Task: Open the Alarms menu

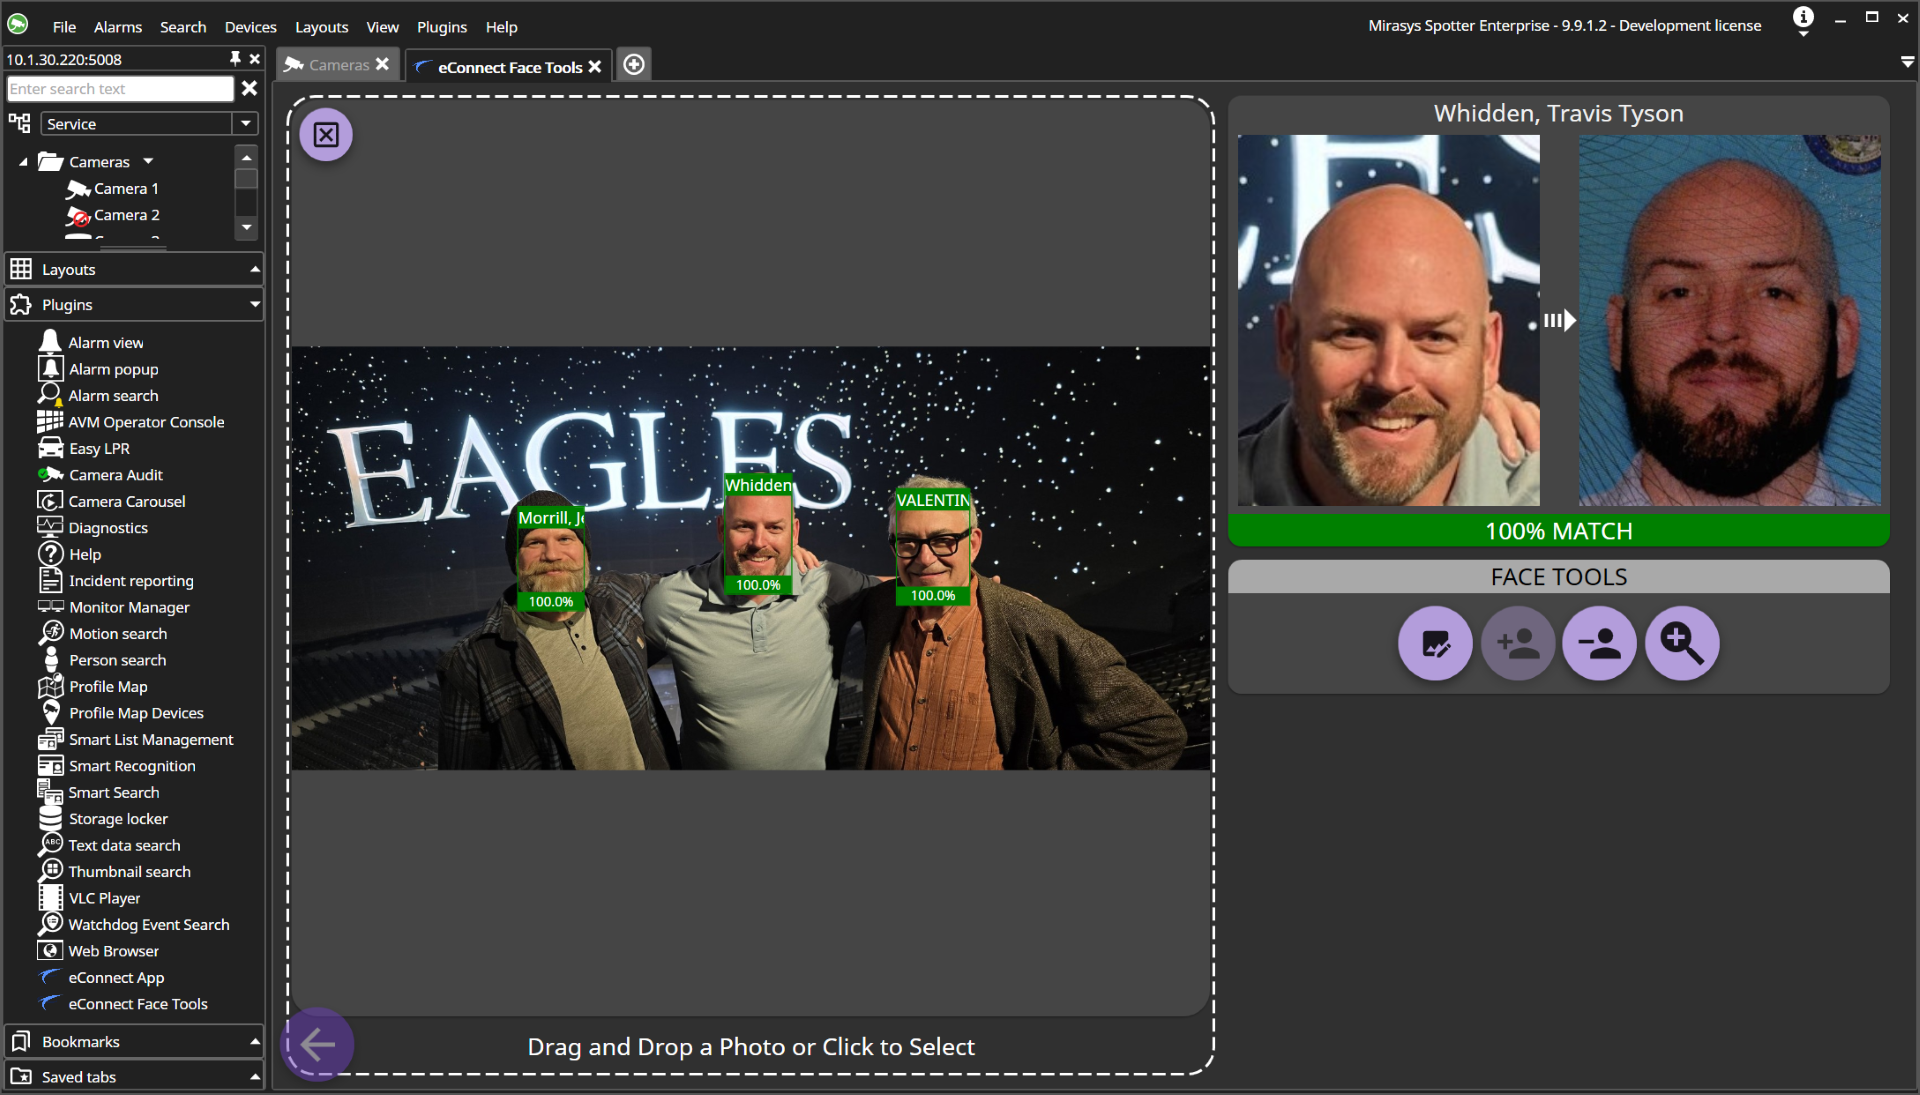Action: click(x=118, y=27)
